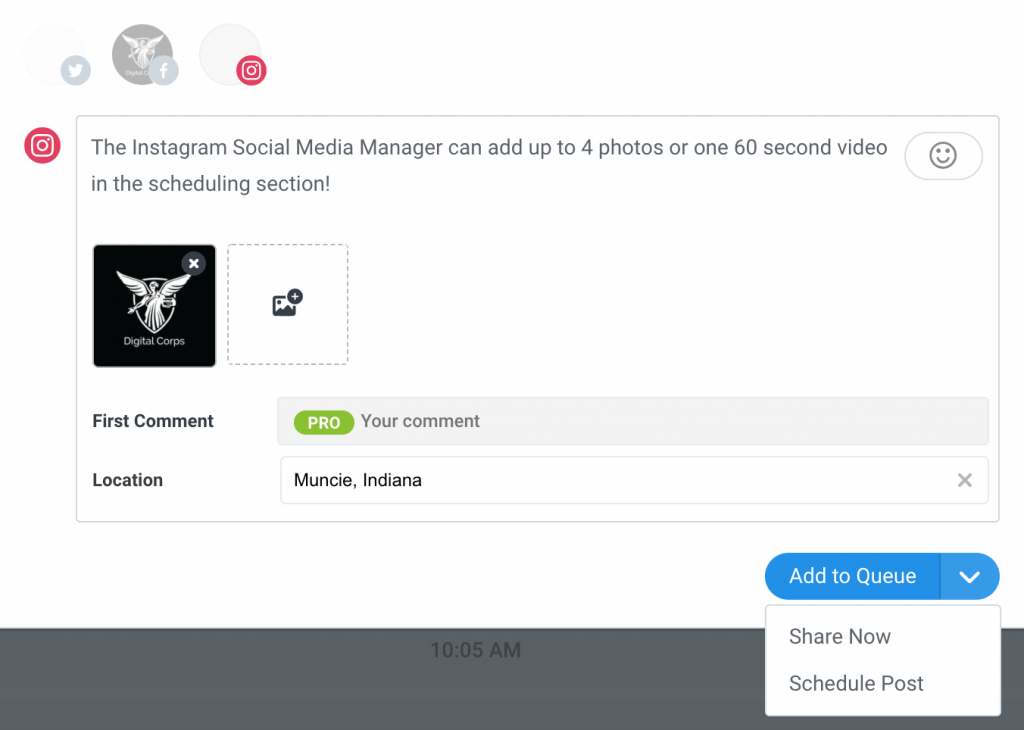
Task: Click the Location field with Muncie, Indiana
Action: click(x=610, y=481)
